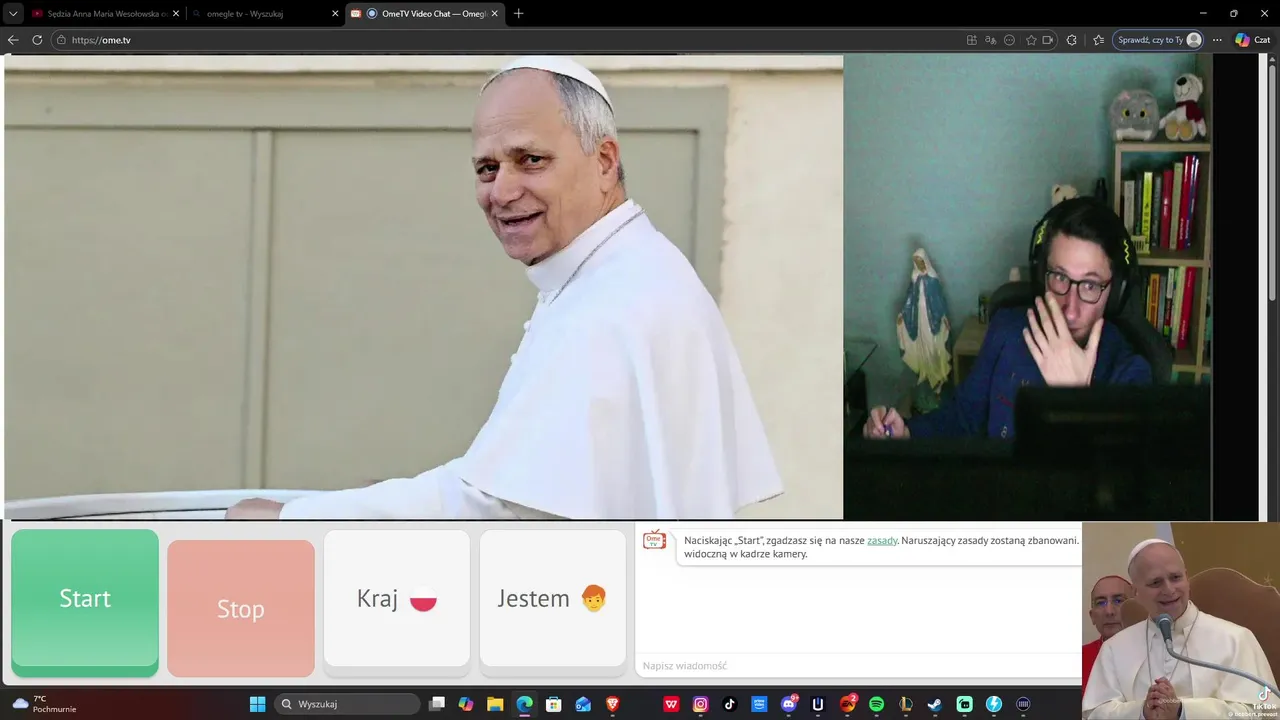Open the EA app with badge 2

(x=848, y=704)
